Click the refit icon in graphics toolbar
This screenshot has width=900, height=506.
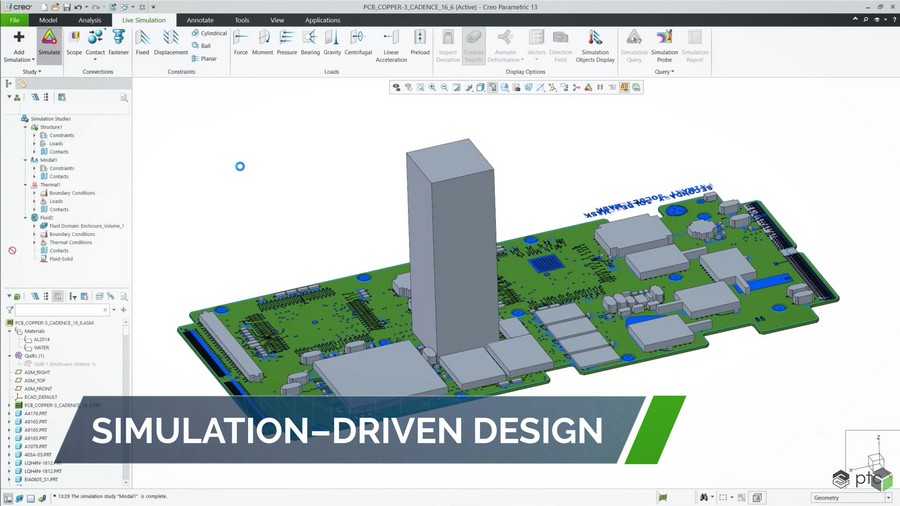(420, 87)
